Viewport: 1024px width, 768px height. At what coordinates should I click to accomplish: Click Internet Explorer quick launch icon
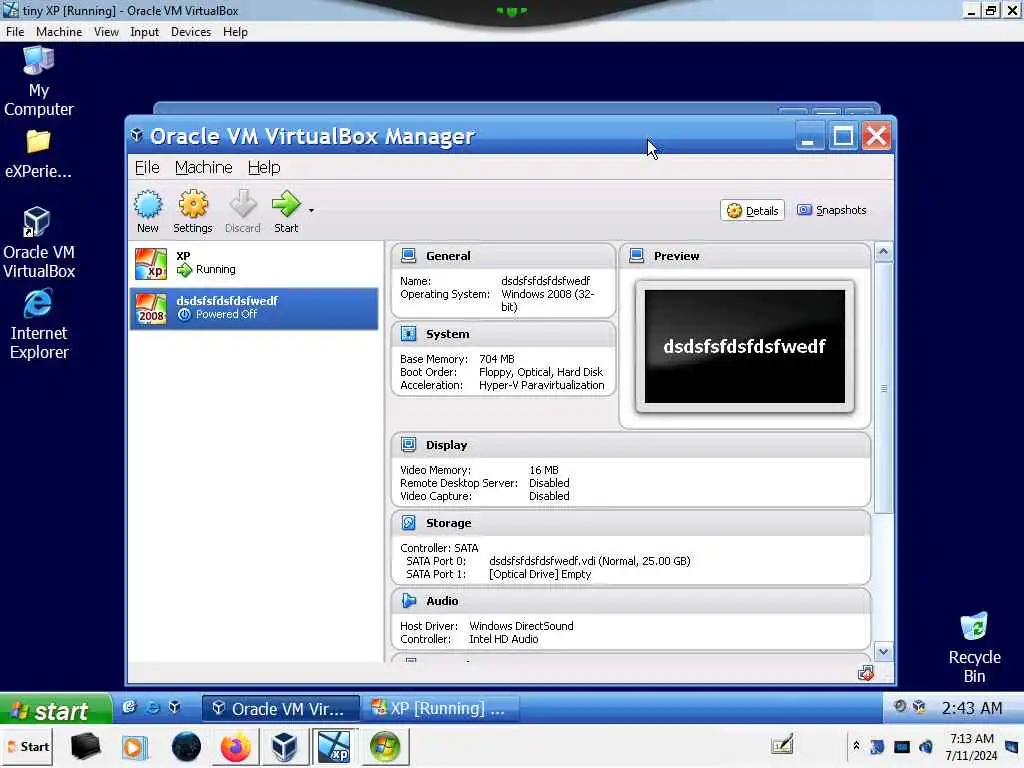[x=152, y=707]
